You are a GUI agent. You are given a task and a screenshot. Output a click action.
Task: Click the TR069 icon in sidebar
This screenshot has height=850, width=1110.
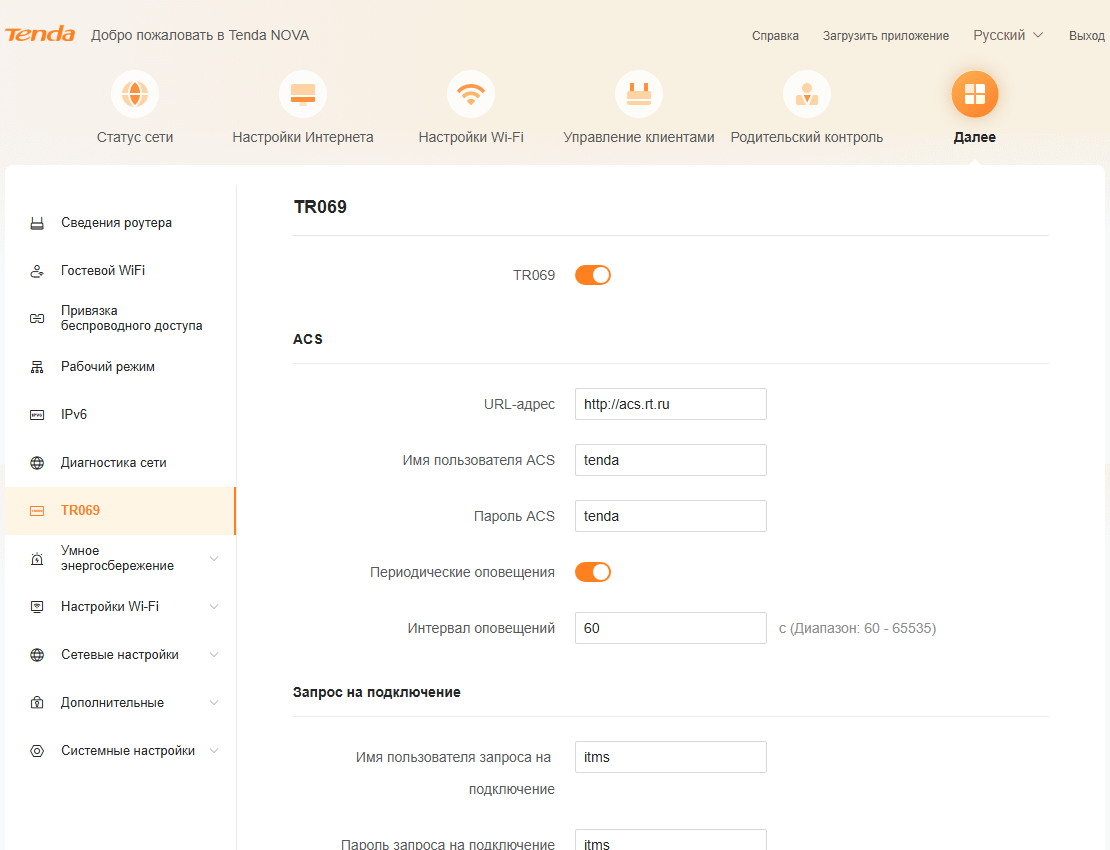click(37, 511)
